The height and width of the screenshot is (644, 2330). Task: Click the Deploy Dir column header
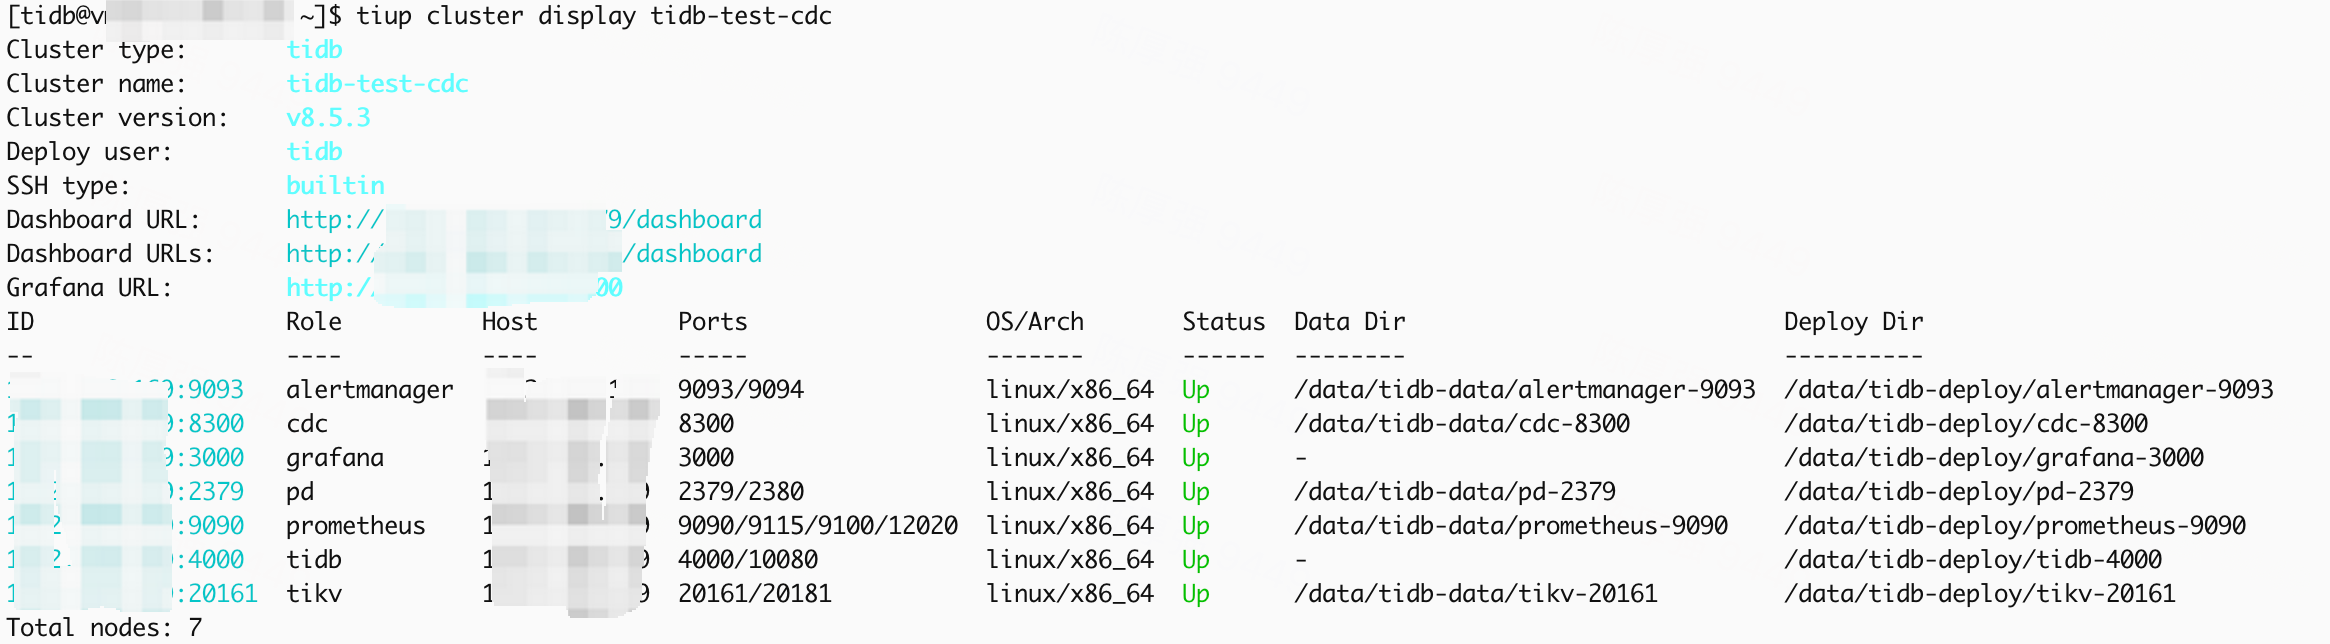pyautogui.click(x=1853, y=322)
